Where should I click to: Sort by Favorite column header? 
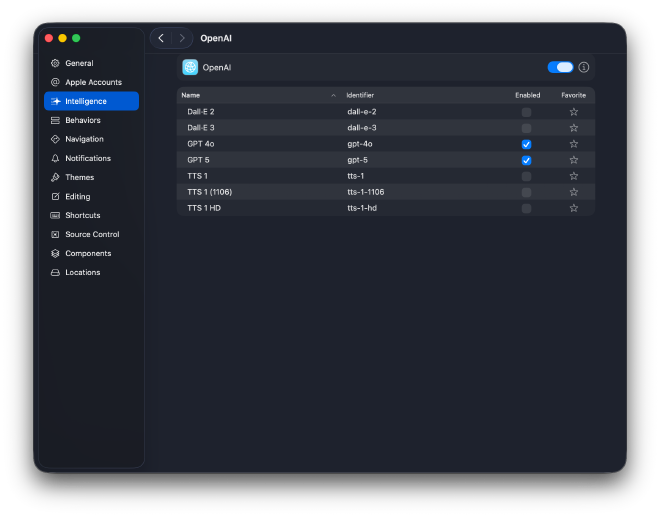(573, 95)
